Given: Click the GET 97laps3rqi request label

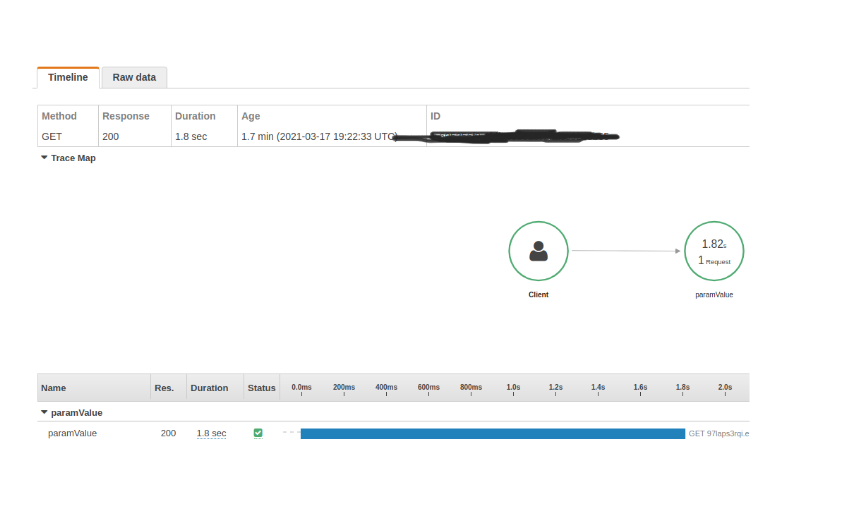Looking at the screenshot, I should click(718, 433).
